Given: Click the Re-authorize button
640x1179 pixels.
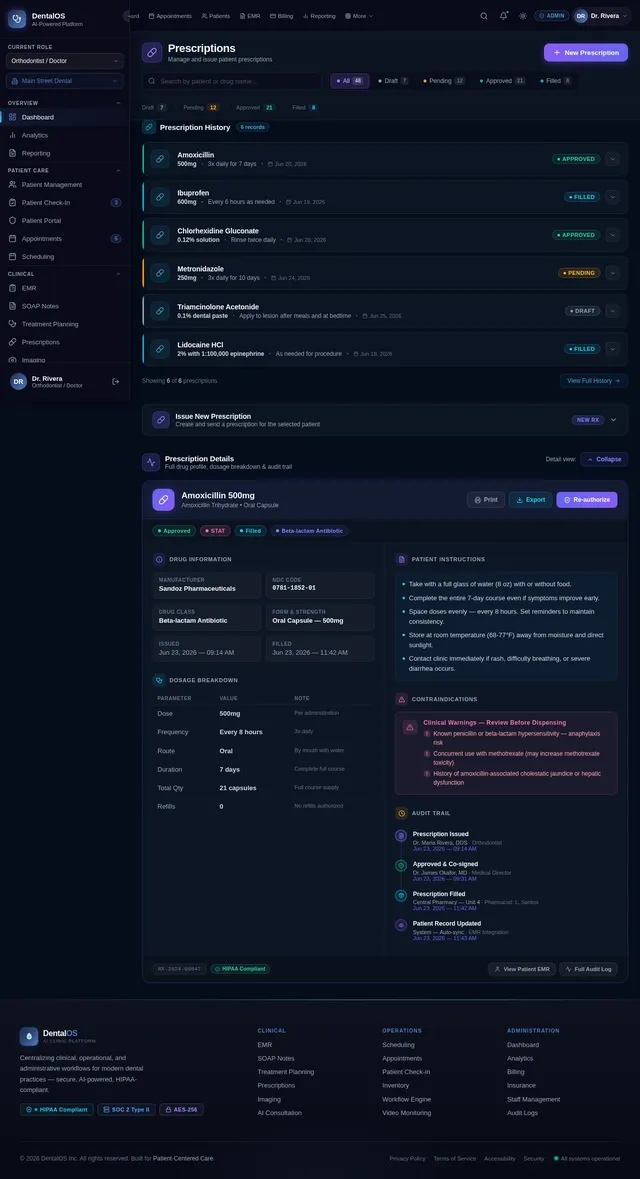Looking at the screenshot, I should 587,499.
